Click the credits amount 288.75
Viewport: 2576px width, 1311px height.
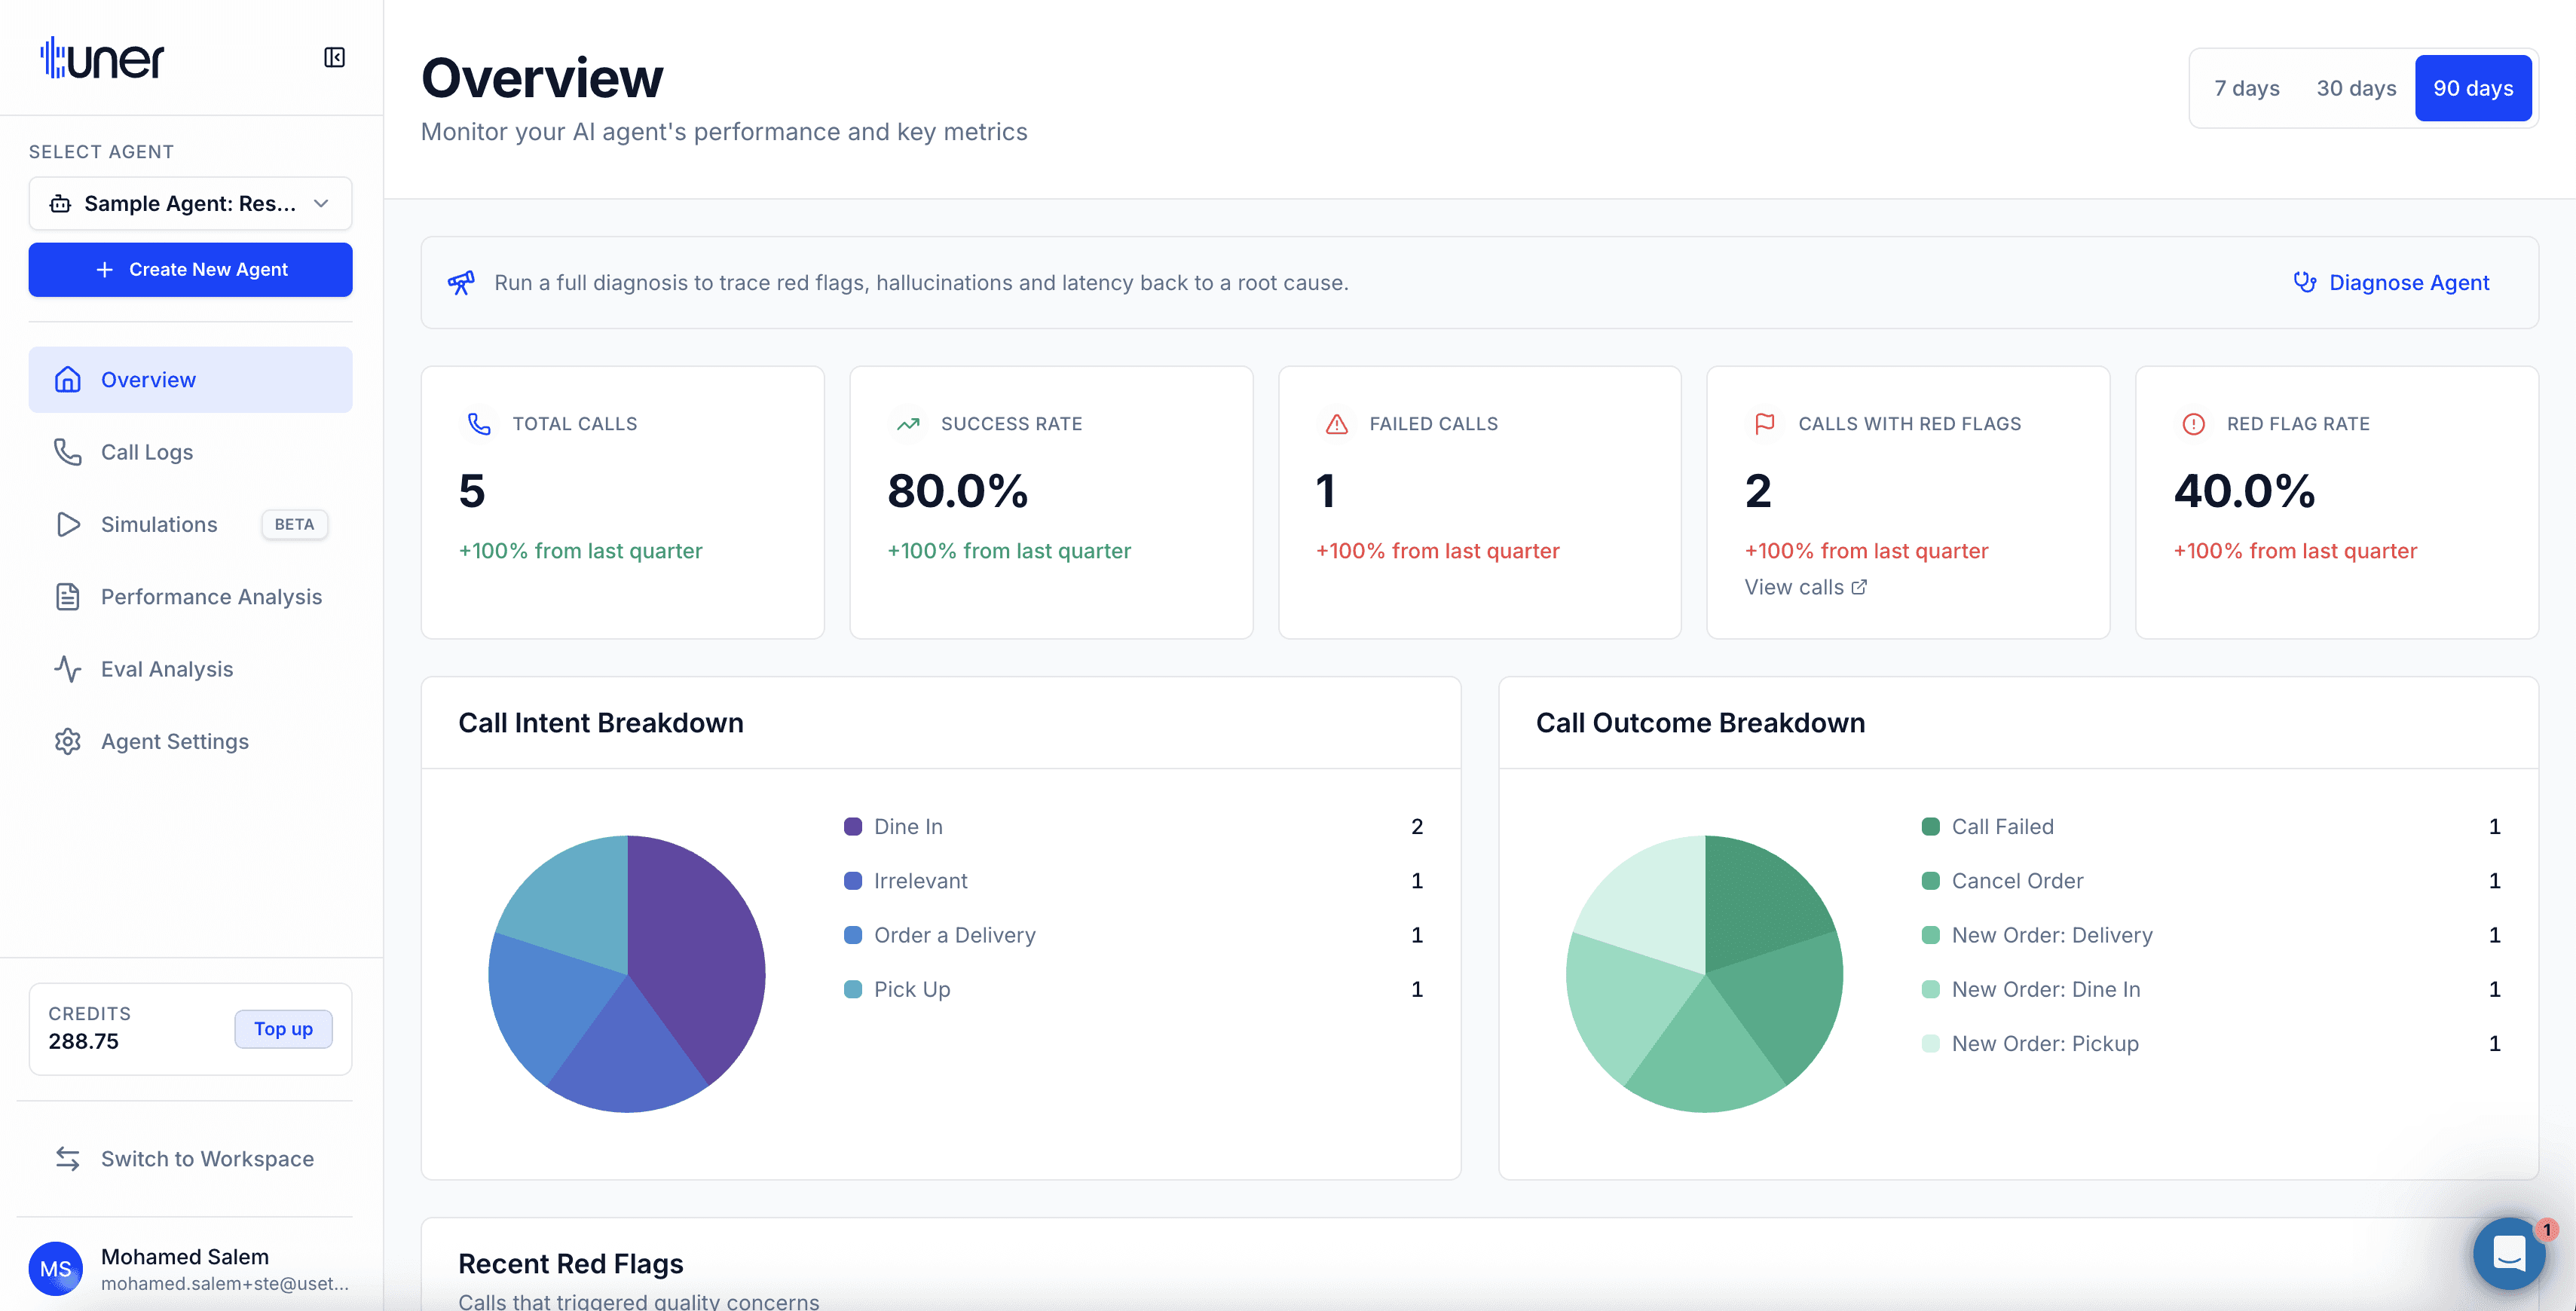pos(83,1041)
